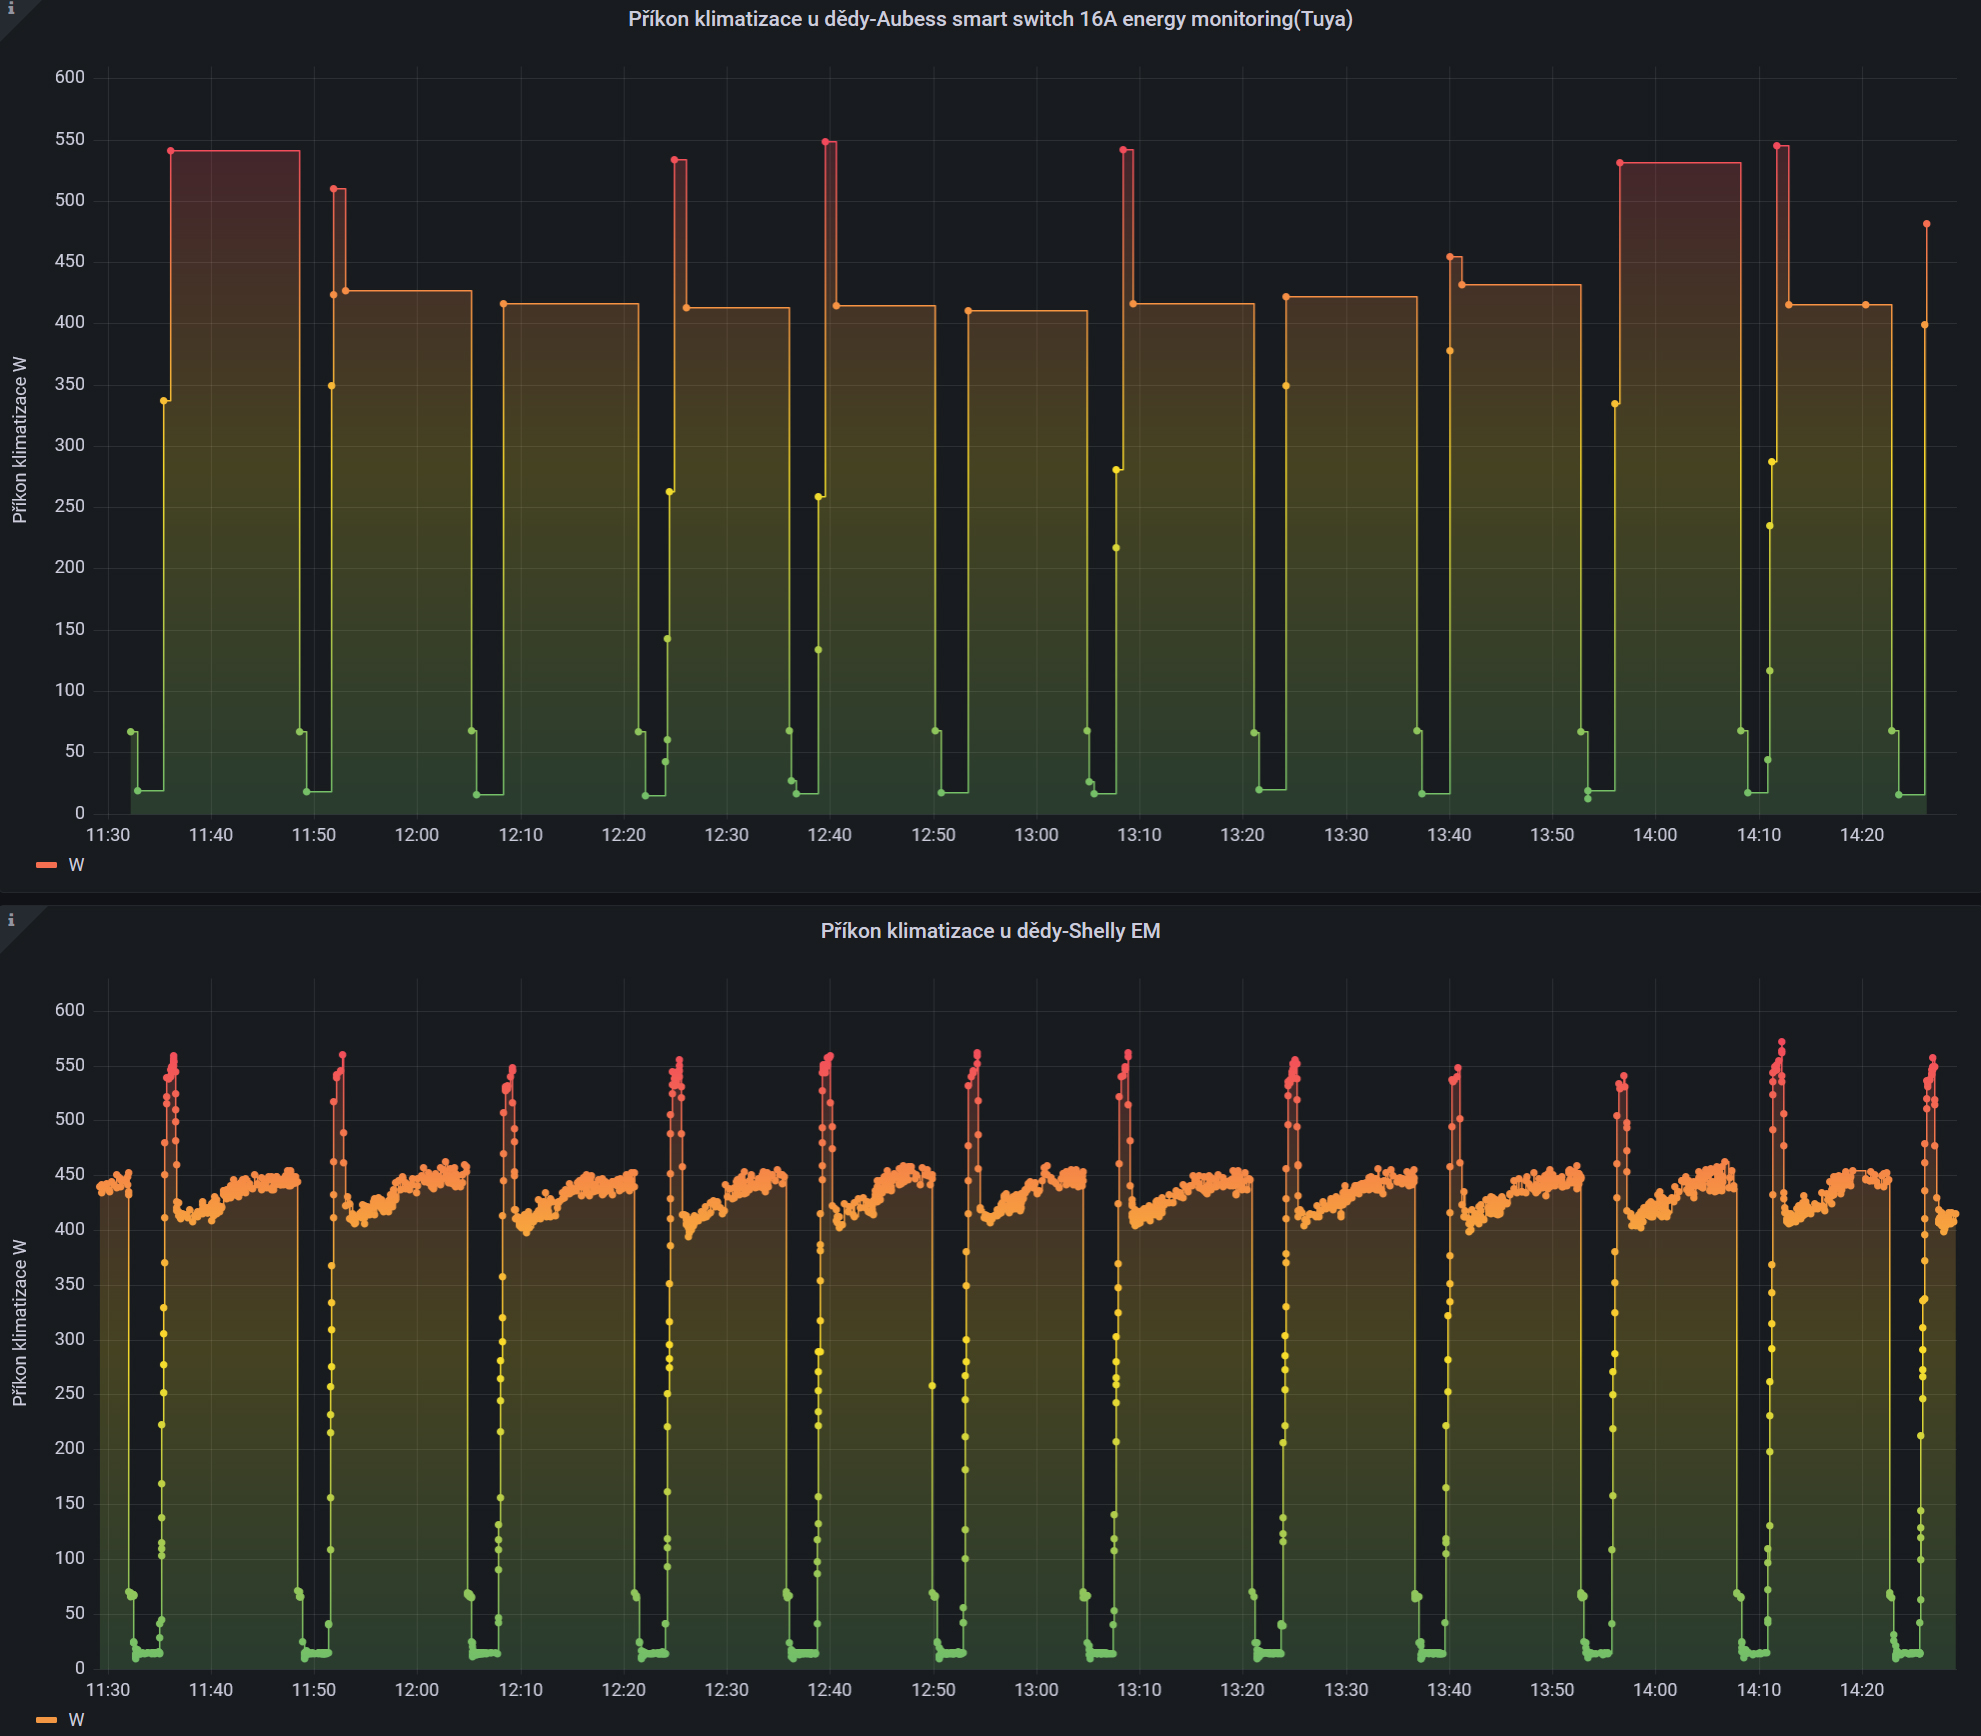Image resolution: width=1981 pixels, height=1736 pixels.
Task: Open the Aubess smart switch panel title menu
Action: click(989, 19)
